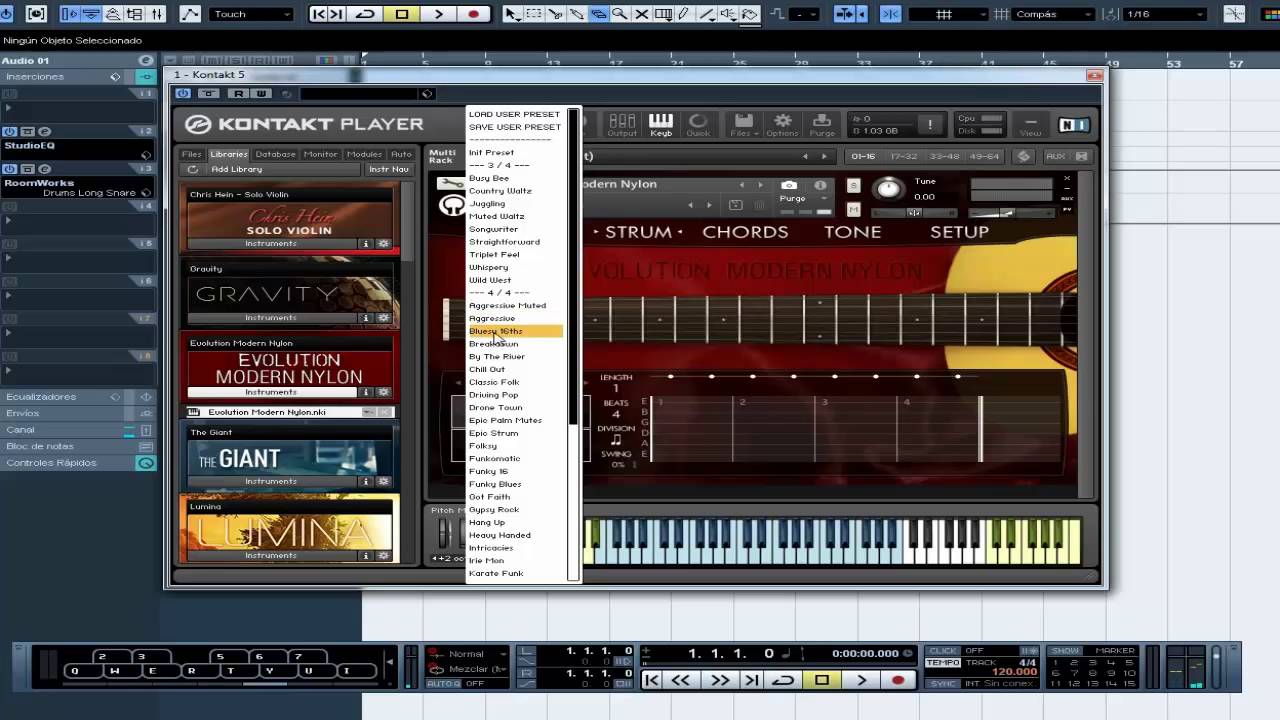Click the Kontakt Purge icon in the header
1280x720 pixels.
[822, 124]
